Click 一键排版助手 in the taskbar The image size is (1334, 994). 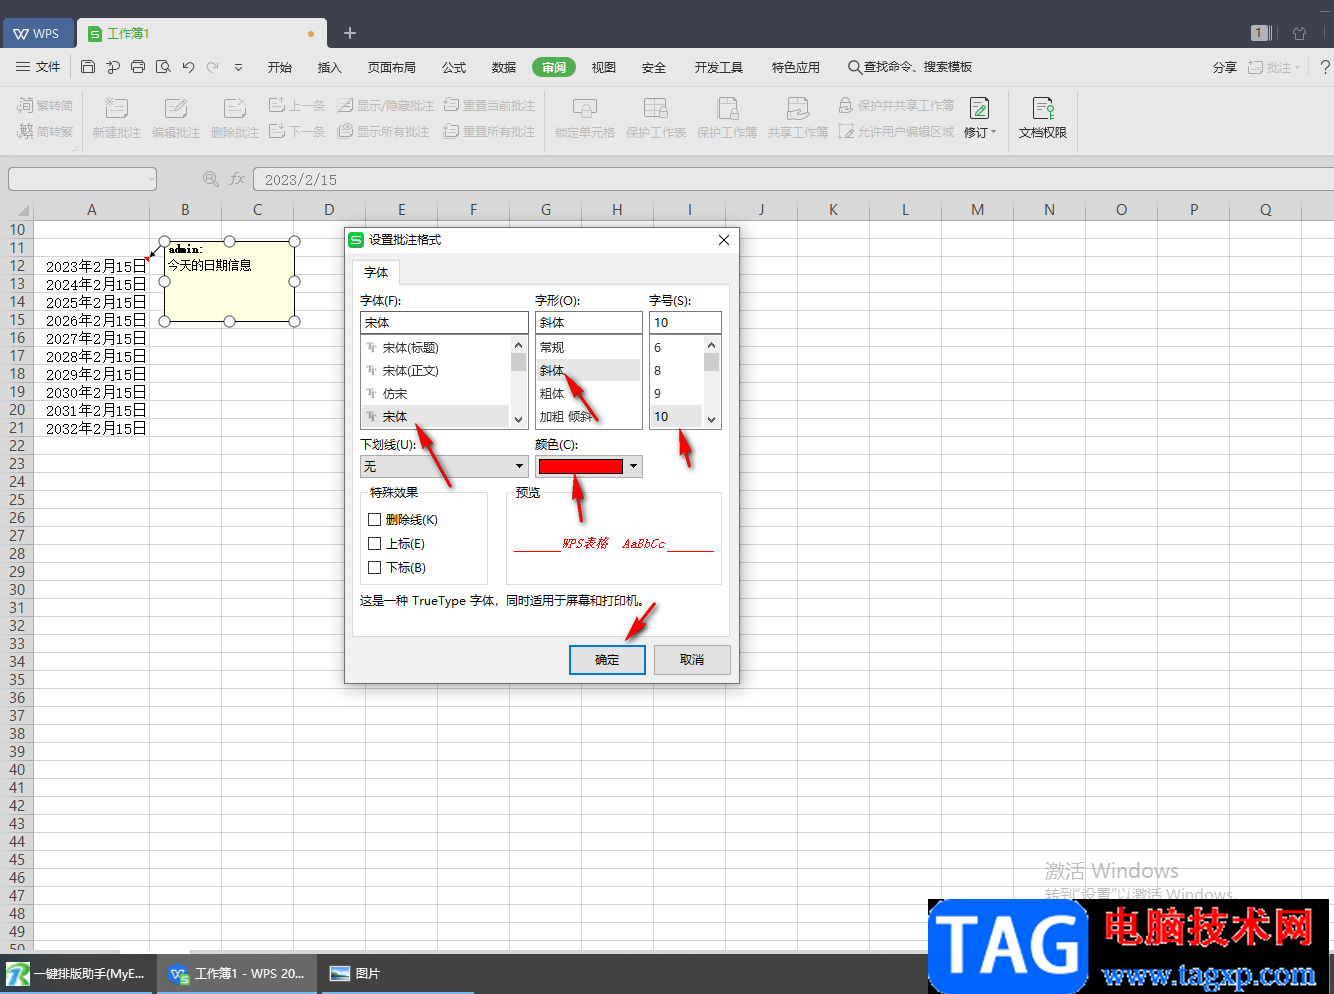77,973
